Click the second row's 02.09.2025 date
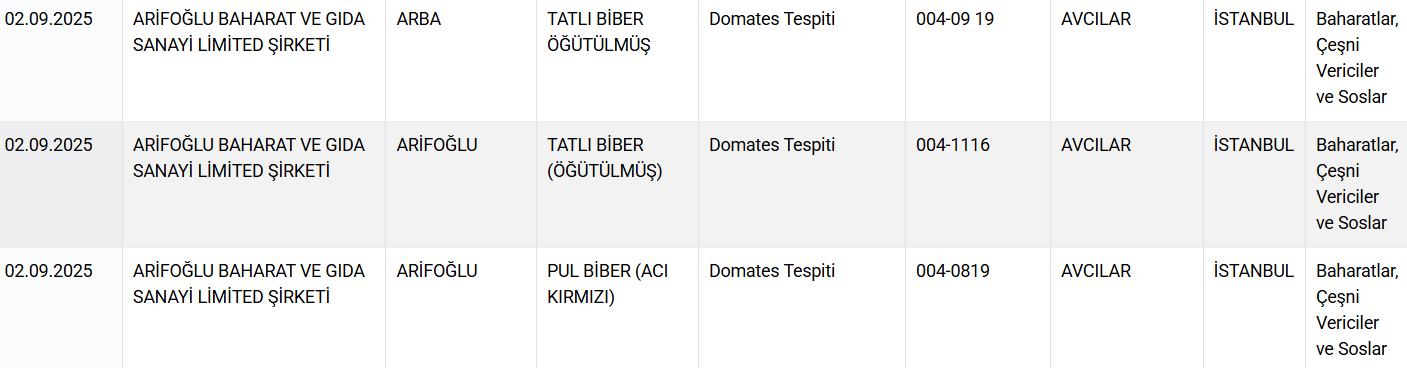The width and height of the screenshot is (1407, 368). click(48, 145)
